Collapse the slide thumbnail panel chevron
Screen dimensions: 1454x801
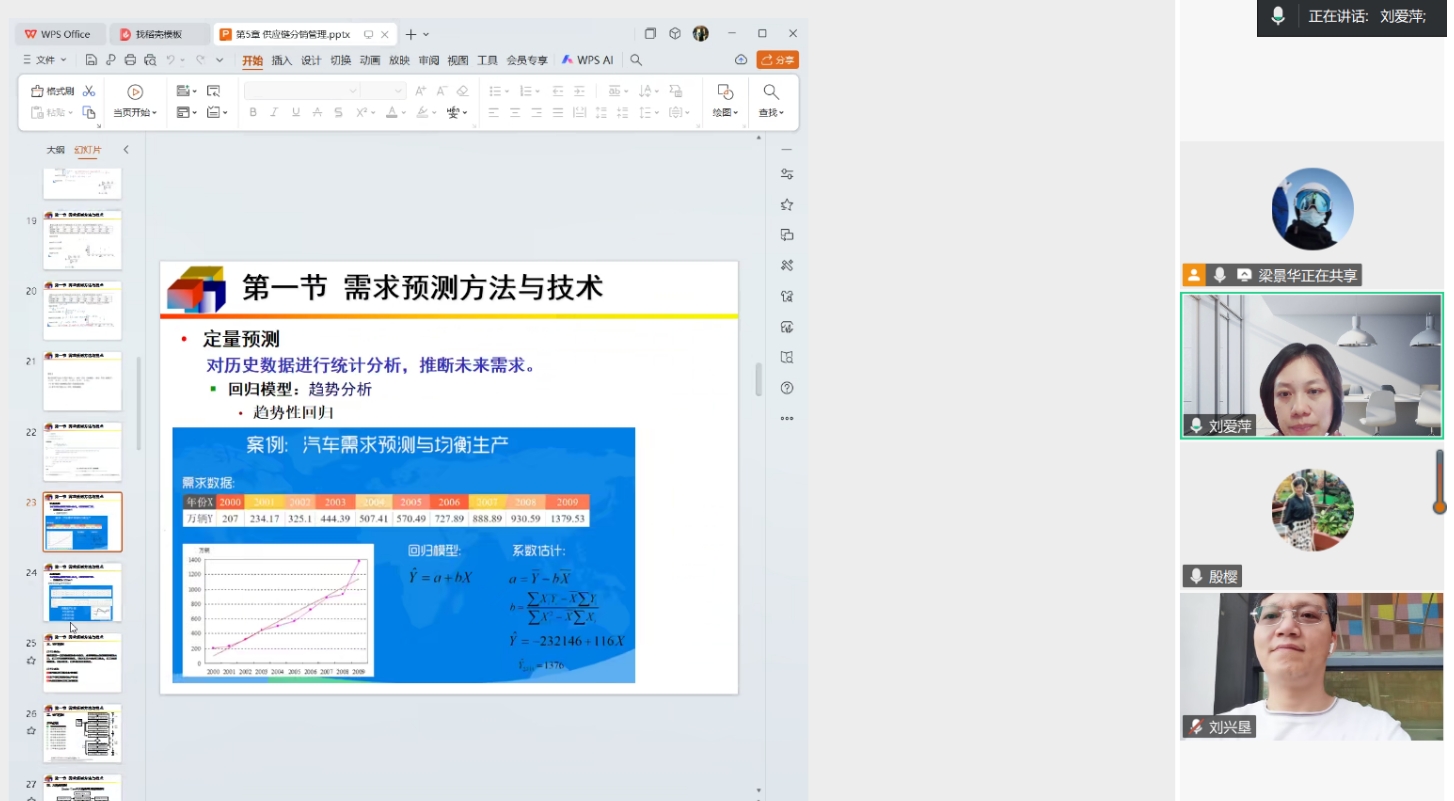point(126,150)
